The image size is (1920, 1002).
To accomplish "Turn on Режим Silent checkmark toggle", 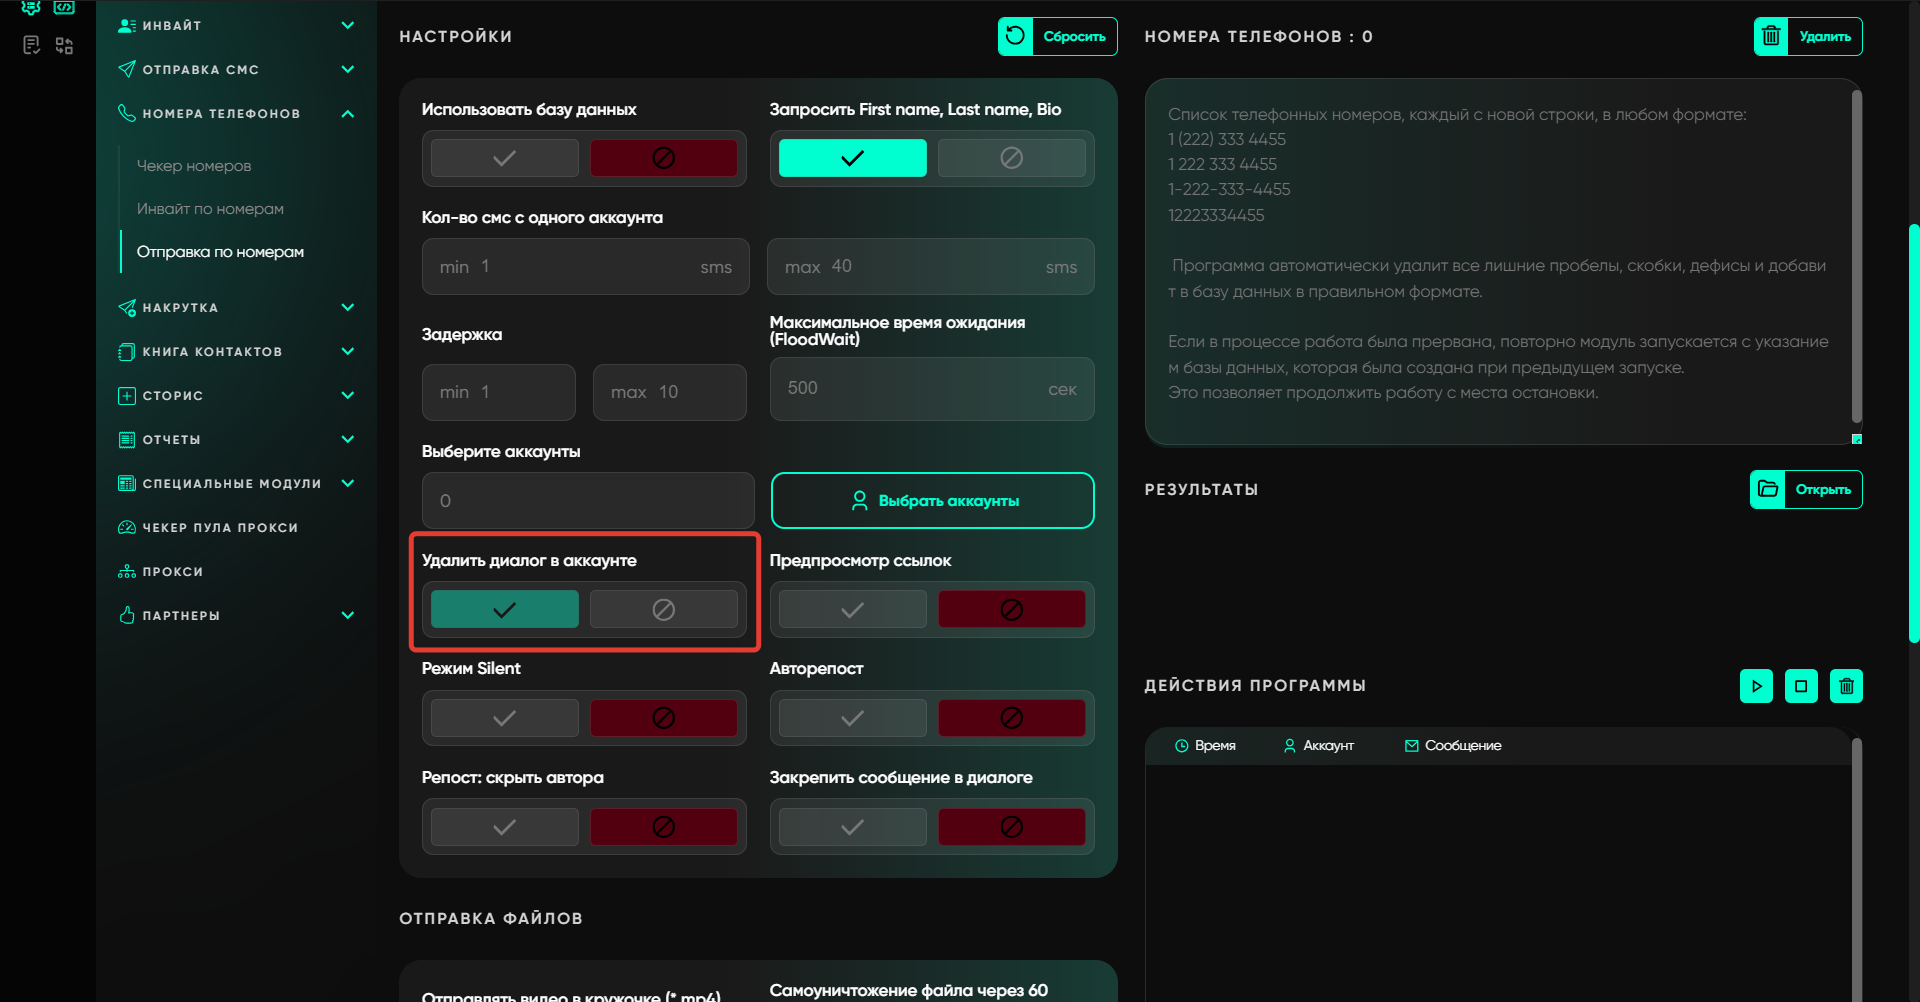I will pos(505,718).
